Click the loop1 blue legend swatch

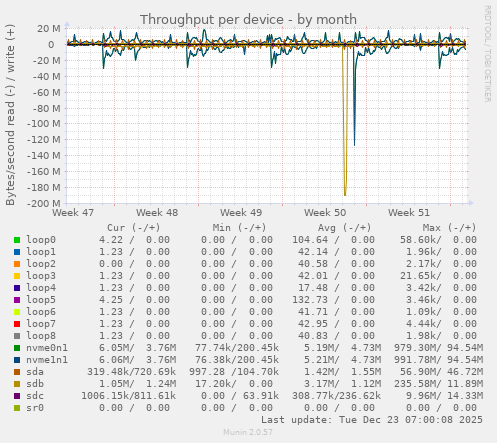[17, 252]
